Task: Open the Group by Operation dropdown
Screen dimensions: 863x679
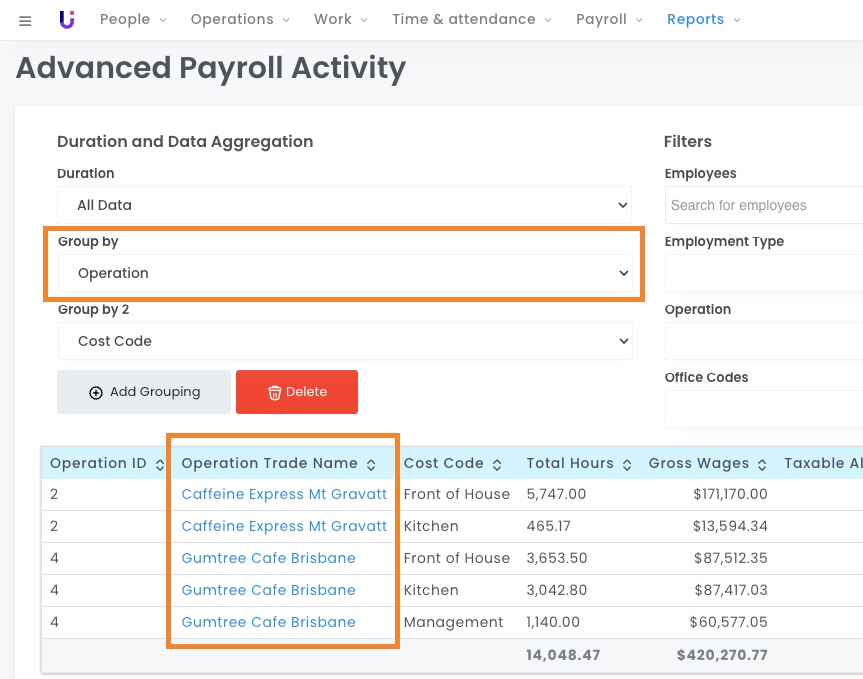Action: tap(344, 273)
